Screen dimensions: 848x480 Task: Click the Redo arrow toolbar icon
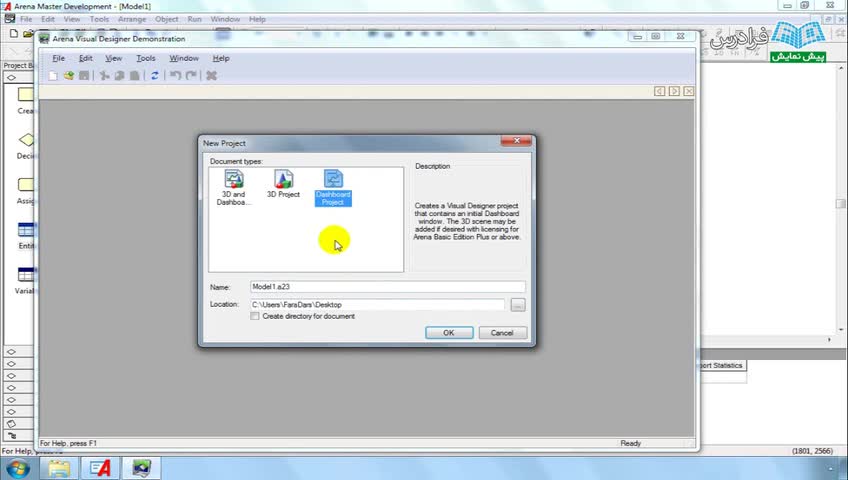click(x=191, y=76)
